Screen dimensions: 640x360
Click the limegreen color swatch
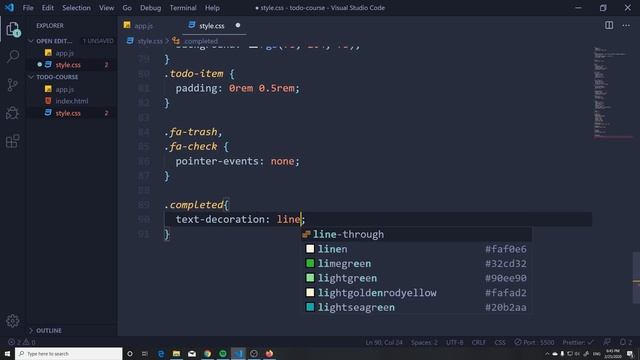(310, 264)
